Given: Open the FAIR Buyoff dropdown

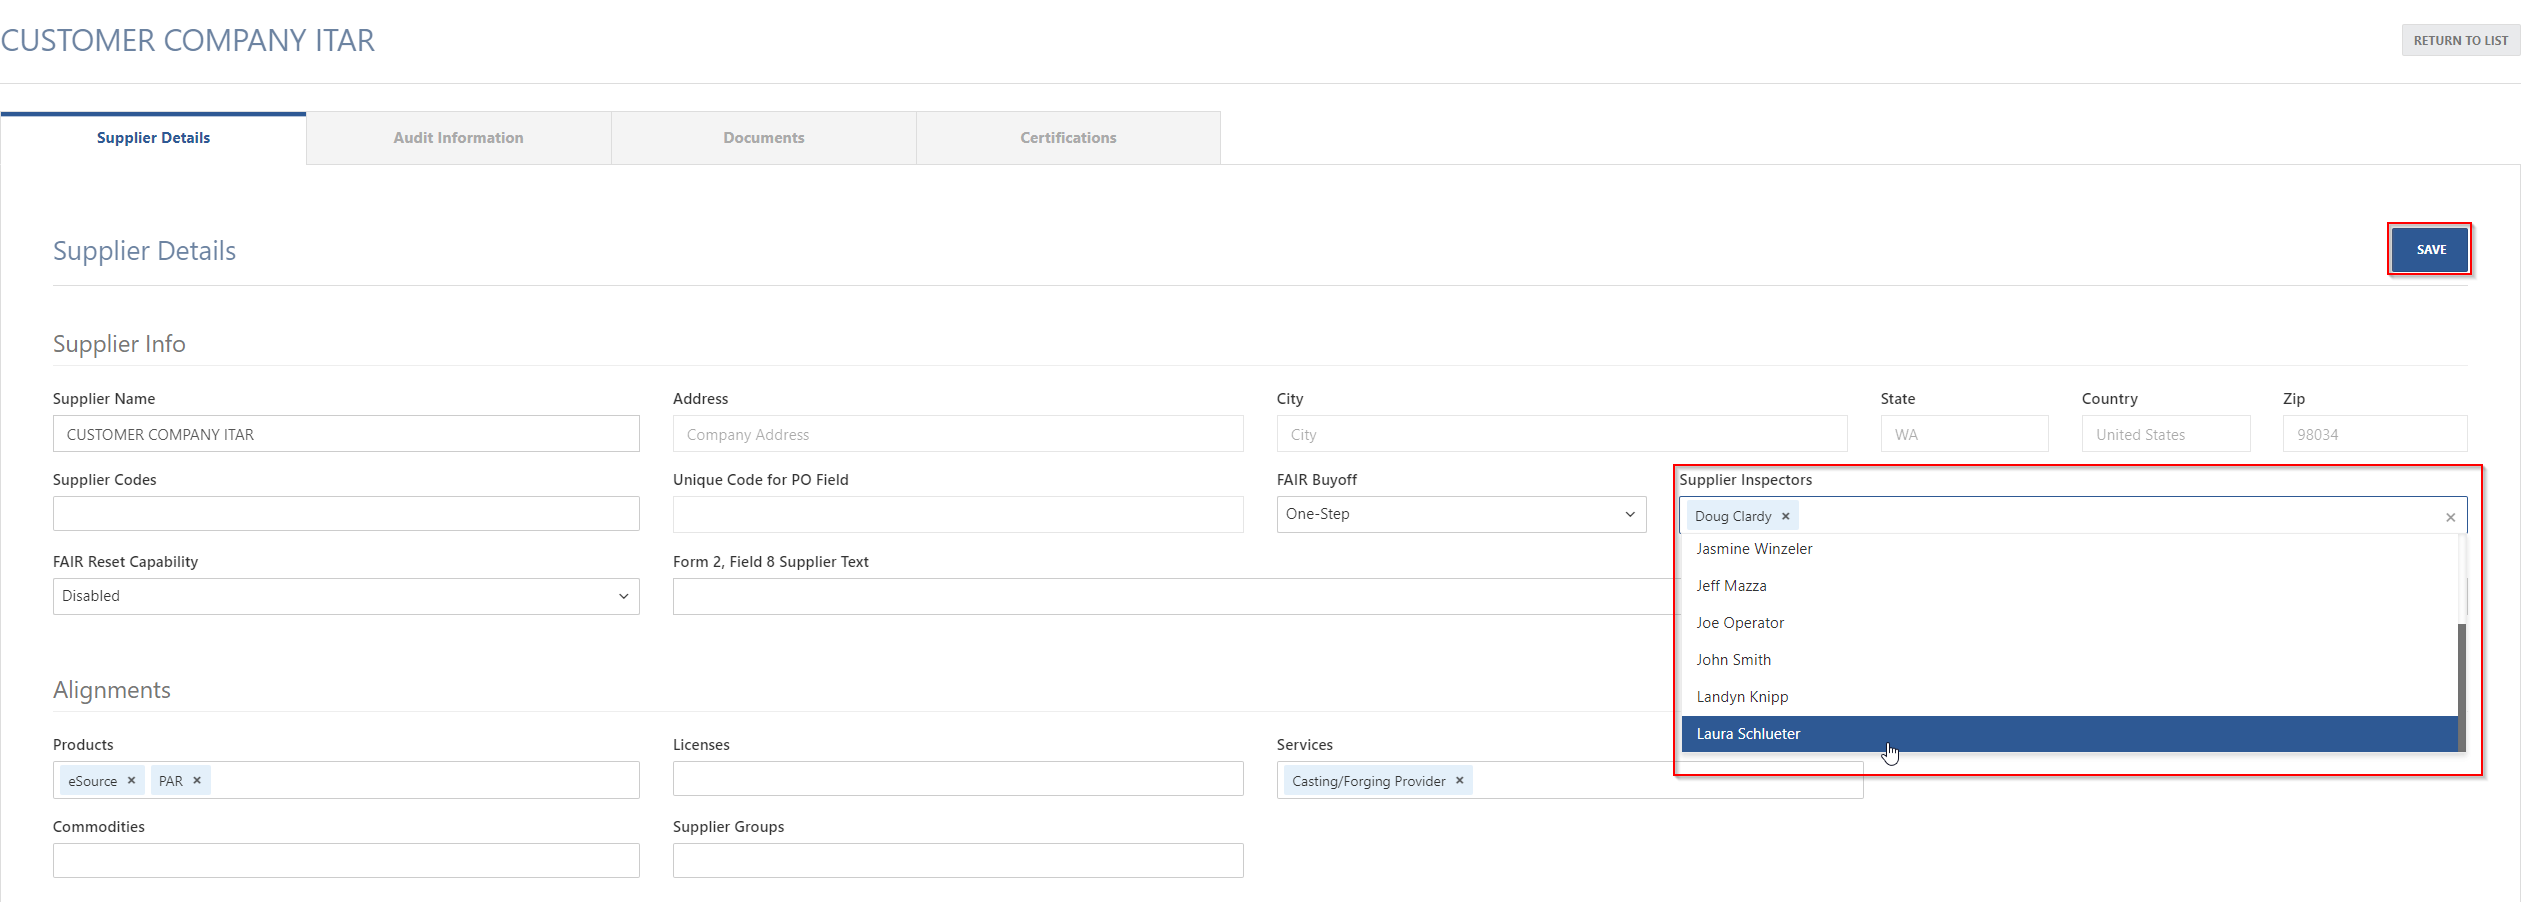Looking at the screenshot, I should pyautogui.click(x=1461, y=514).
